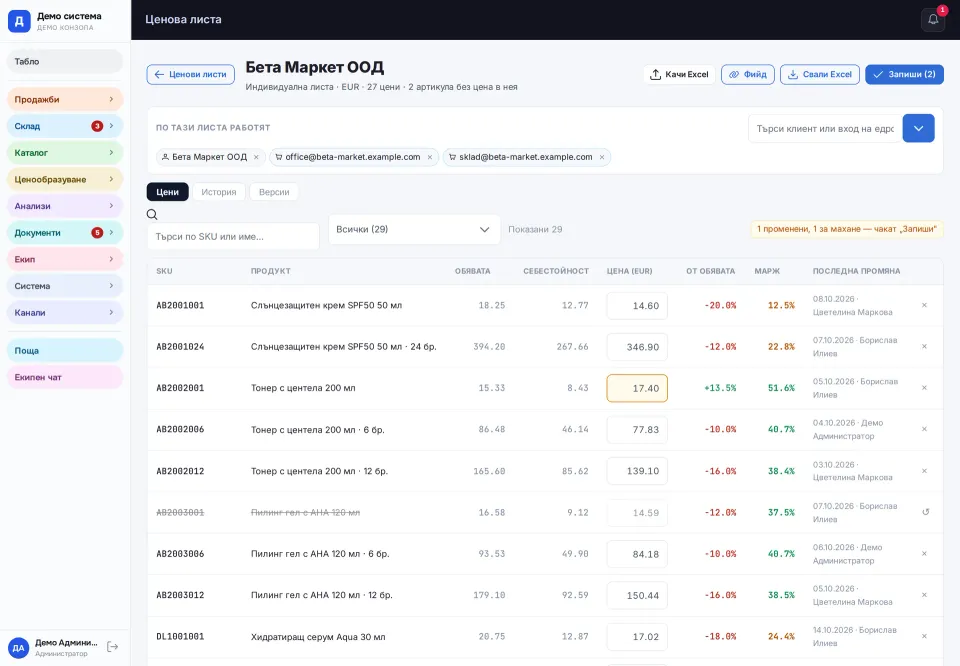Switch to the Цени tab
The width and height of the screenshot is (960, 666).
tap(168, 192)
